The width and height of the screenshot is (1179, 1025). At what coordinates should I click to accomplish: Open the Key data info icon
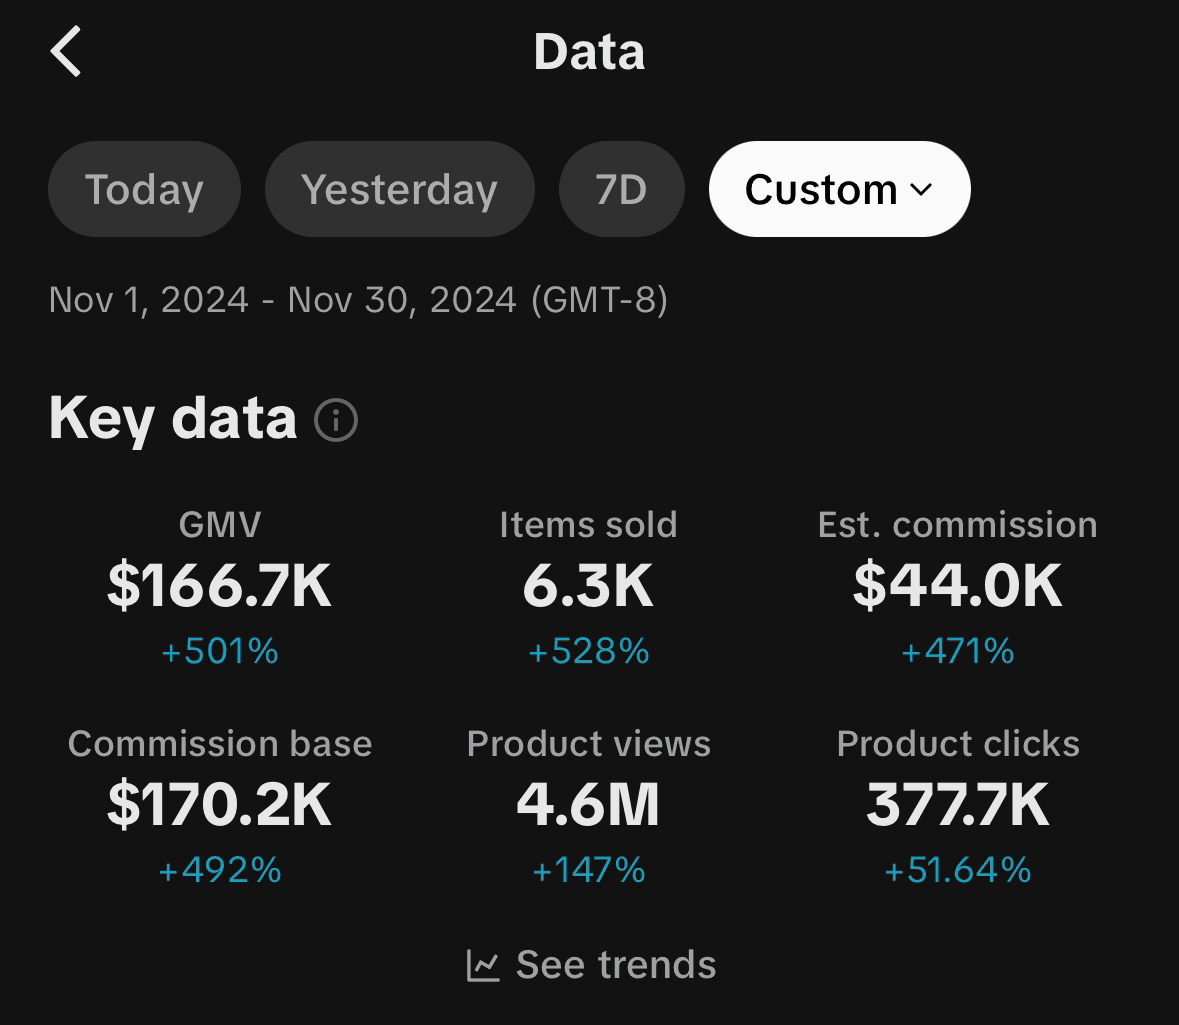(336, 420)
